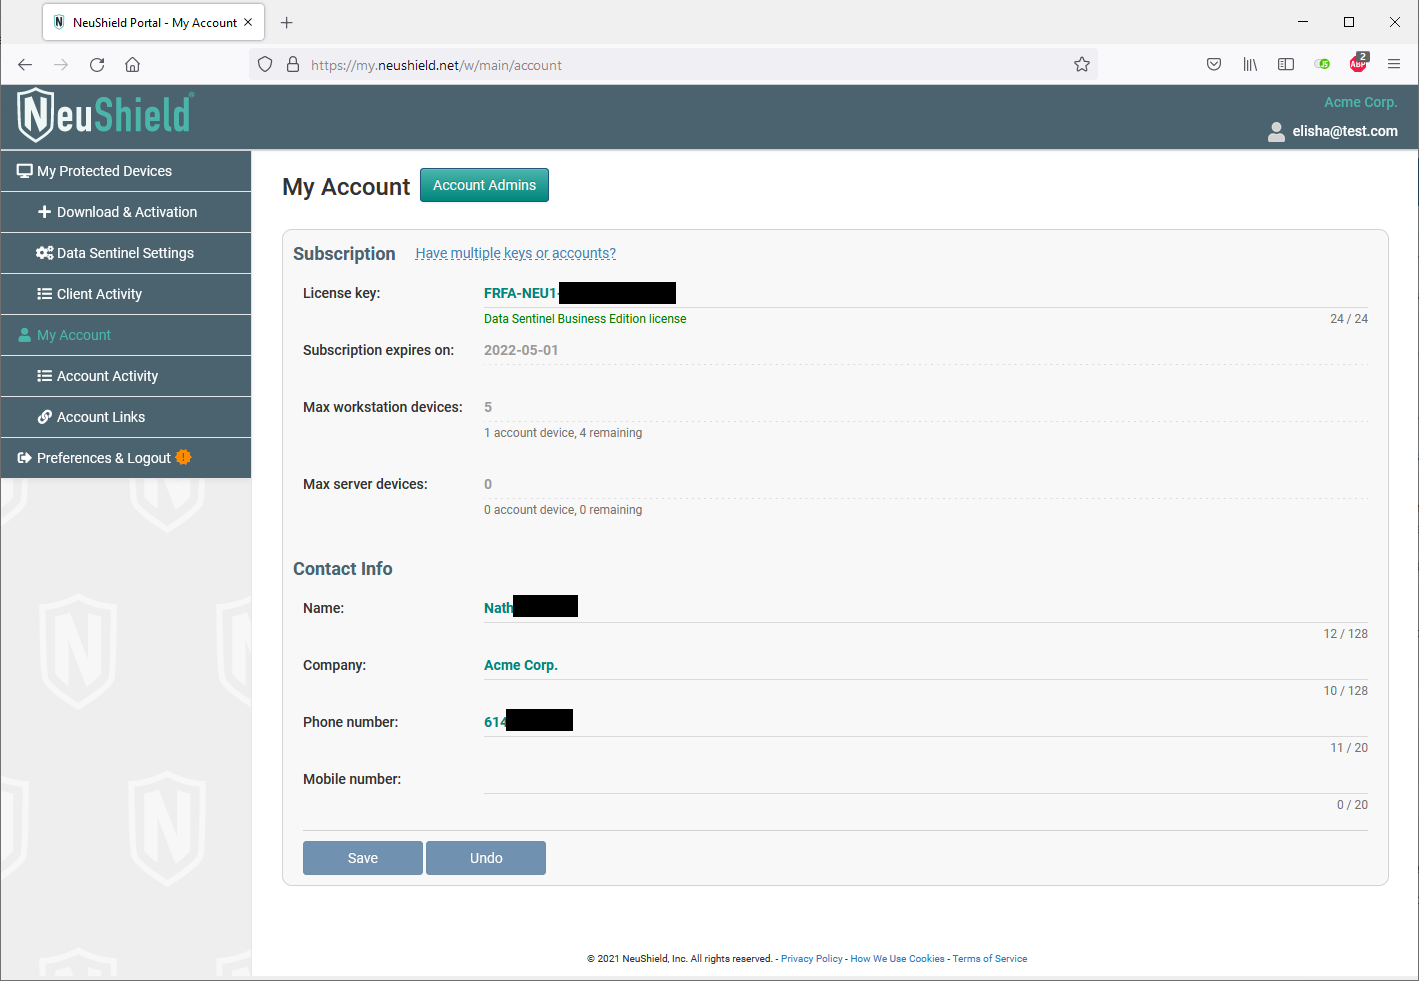Click elisha@test.com in header
This screenshot has width=1419, height=981.
coord(1345,131)
